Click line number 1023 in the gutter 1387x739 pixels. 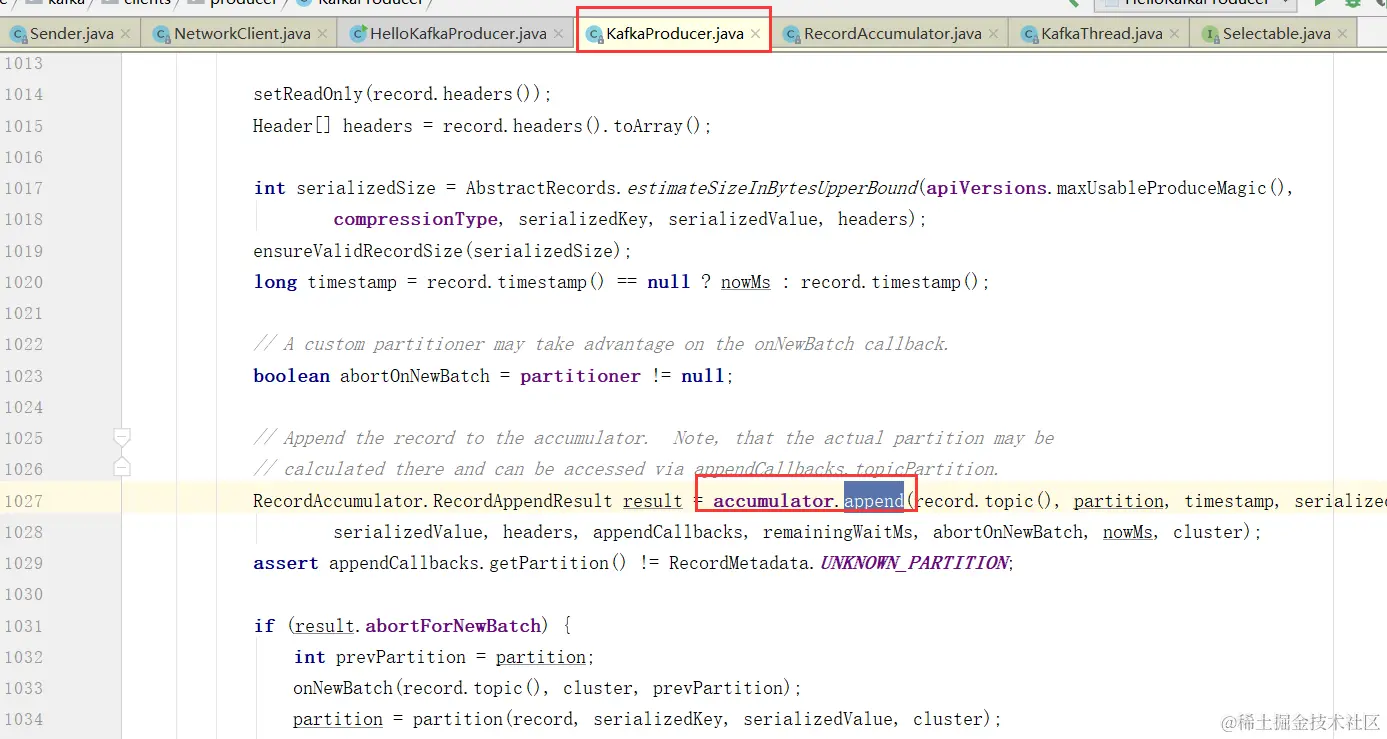[23, 376]
